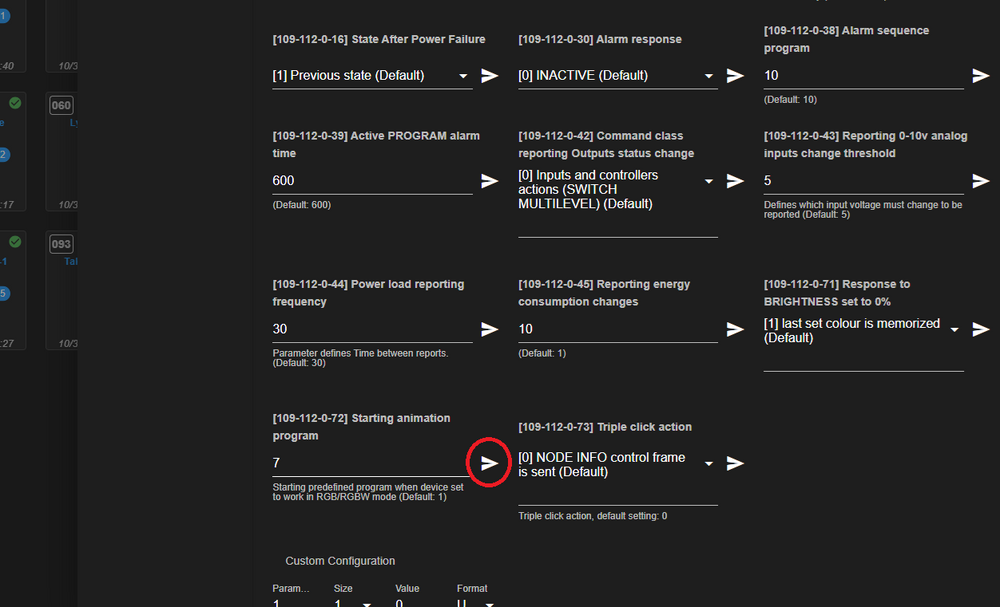1000x607 pixels.
Task: Click the '[109-112-0-30] Alarm response' label
Action: [599, 40]
